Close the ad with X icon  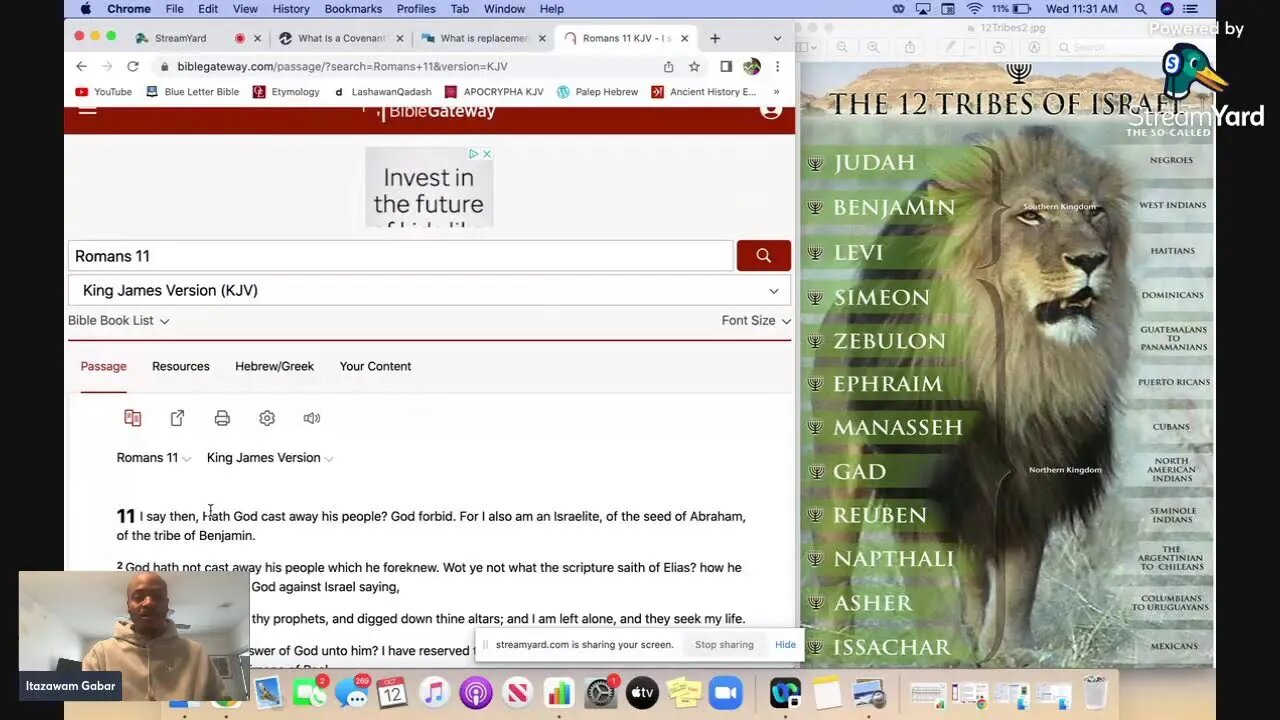click(x=486, y=154)
